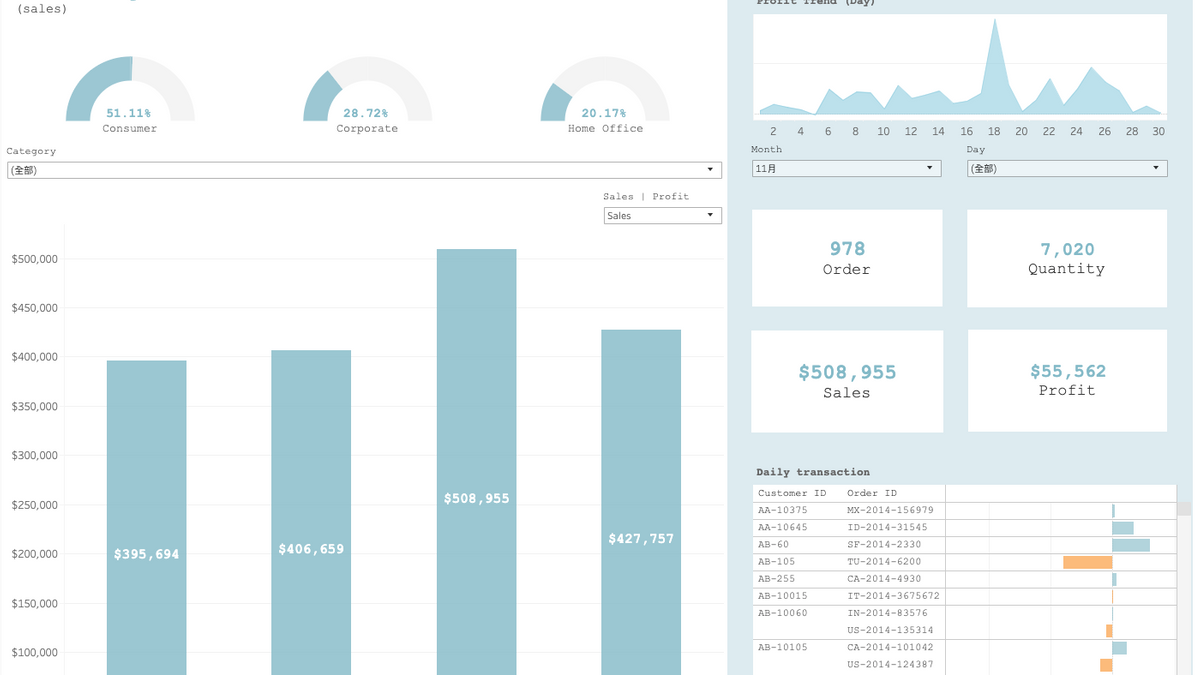Click the orange bar for US-2014-124387
Viewport: 1200px width, 675px height.
tap(1106, 665)
